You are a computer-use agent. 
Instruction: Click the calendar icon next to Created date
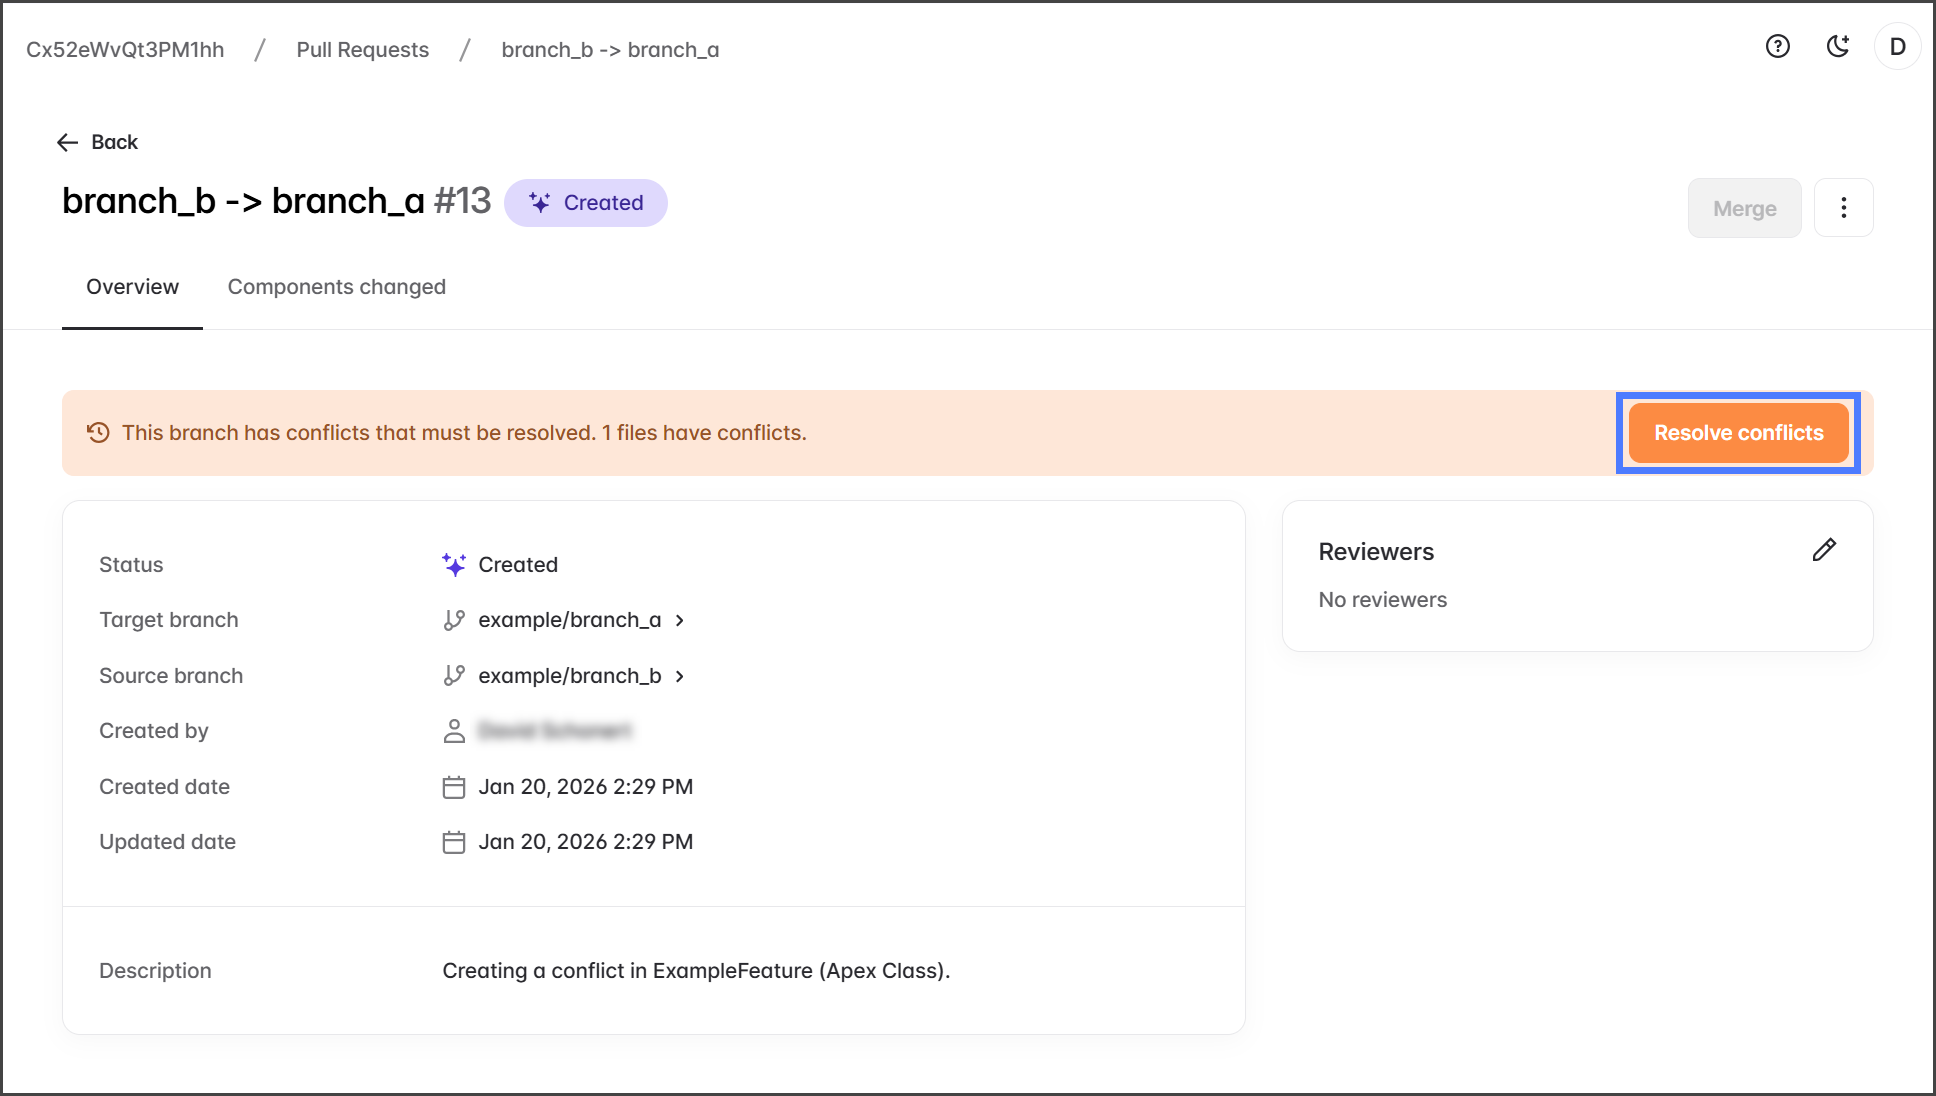click(454, 787)
